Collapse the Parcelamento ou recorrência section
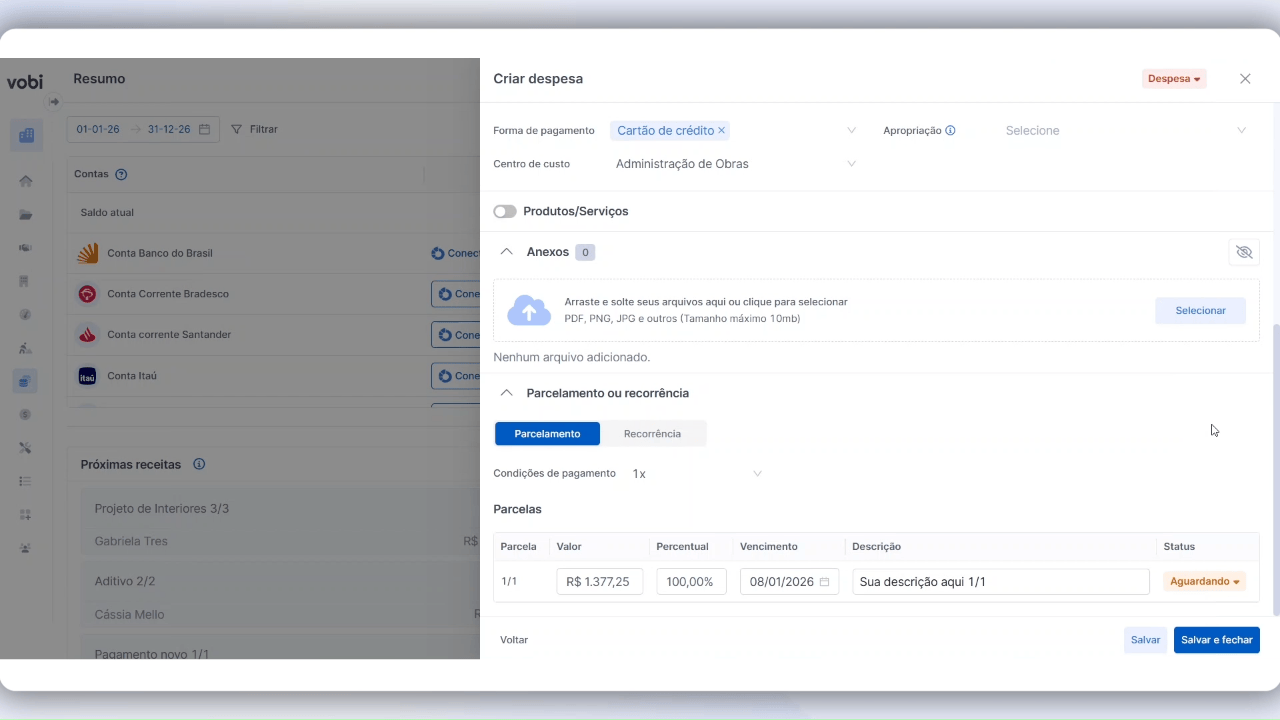 (506, 393)
